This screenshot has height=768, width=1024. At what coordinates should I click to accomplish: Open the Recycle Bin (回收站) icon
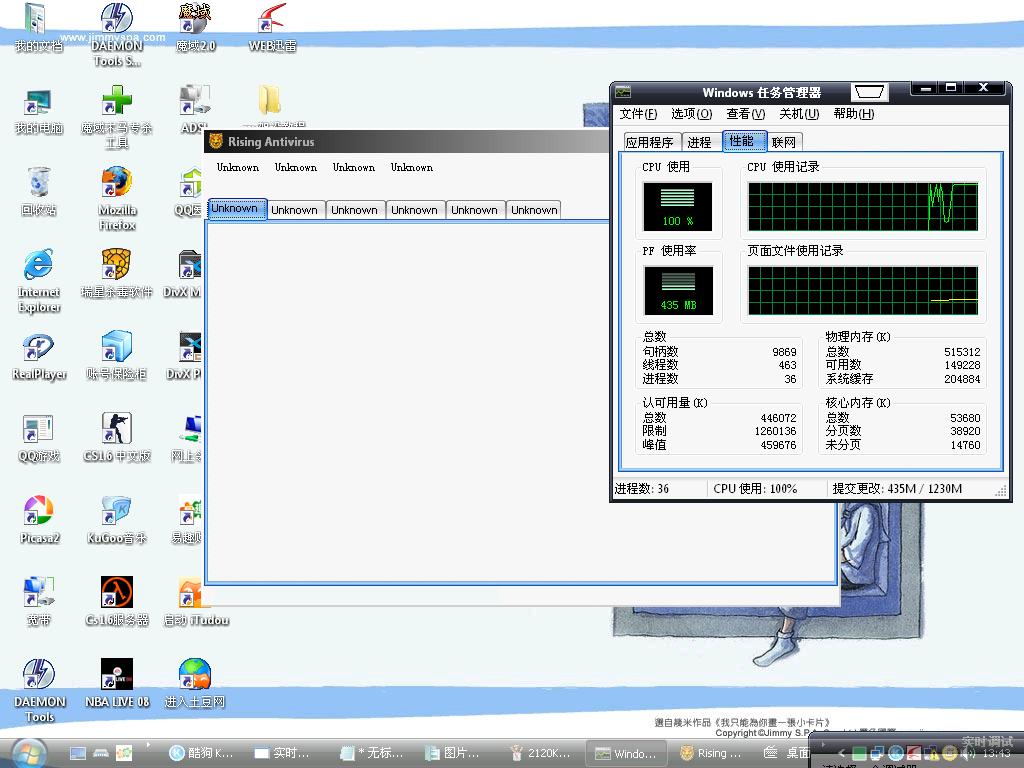[x=38, y=185]
